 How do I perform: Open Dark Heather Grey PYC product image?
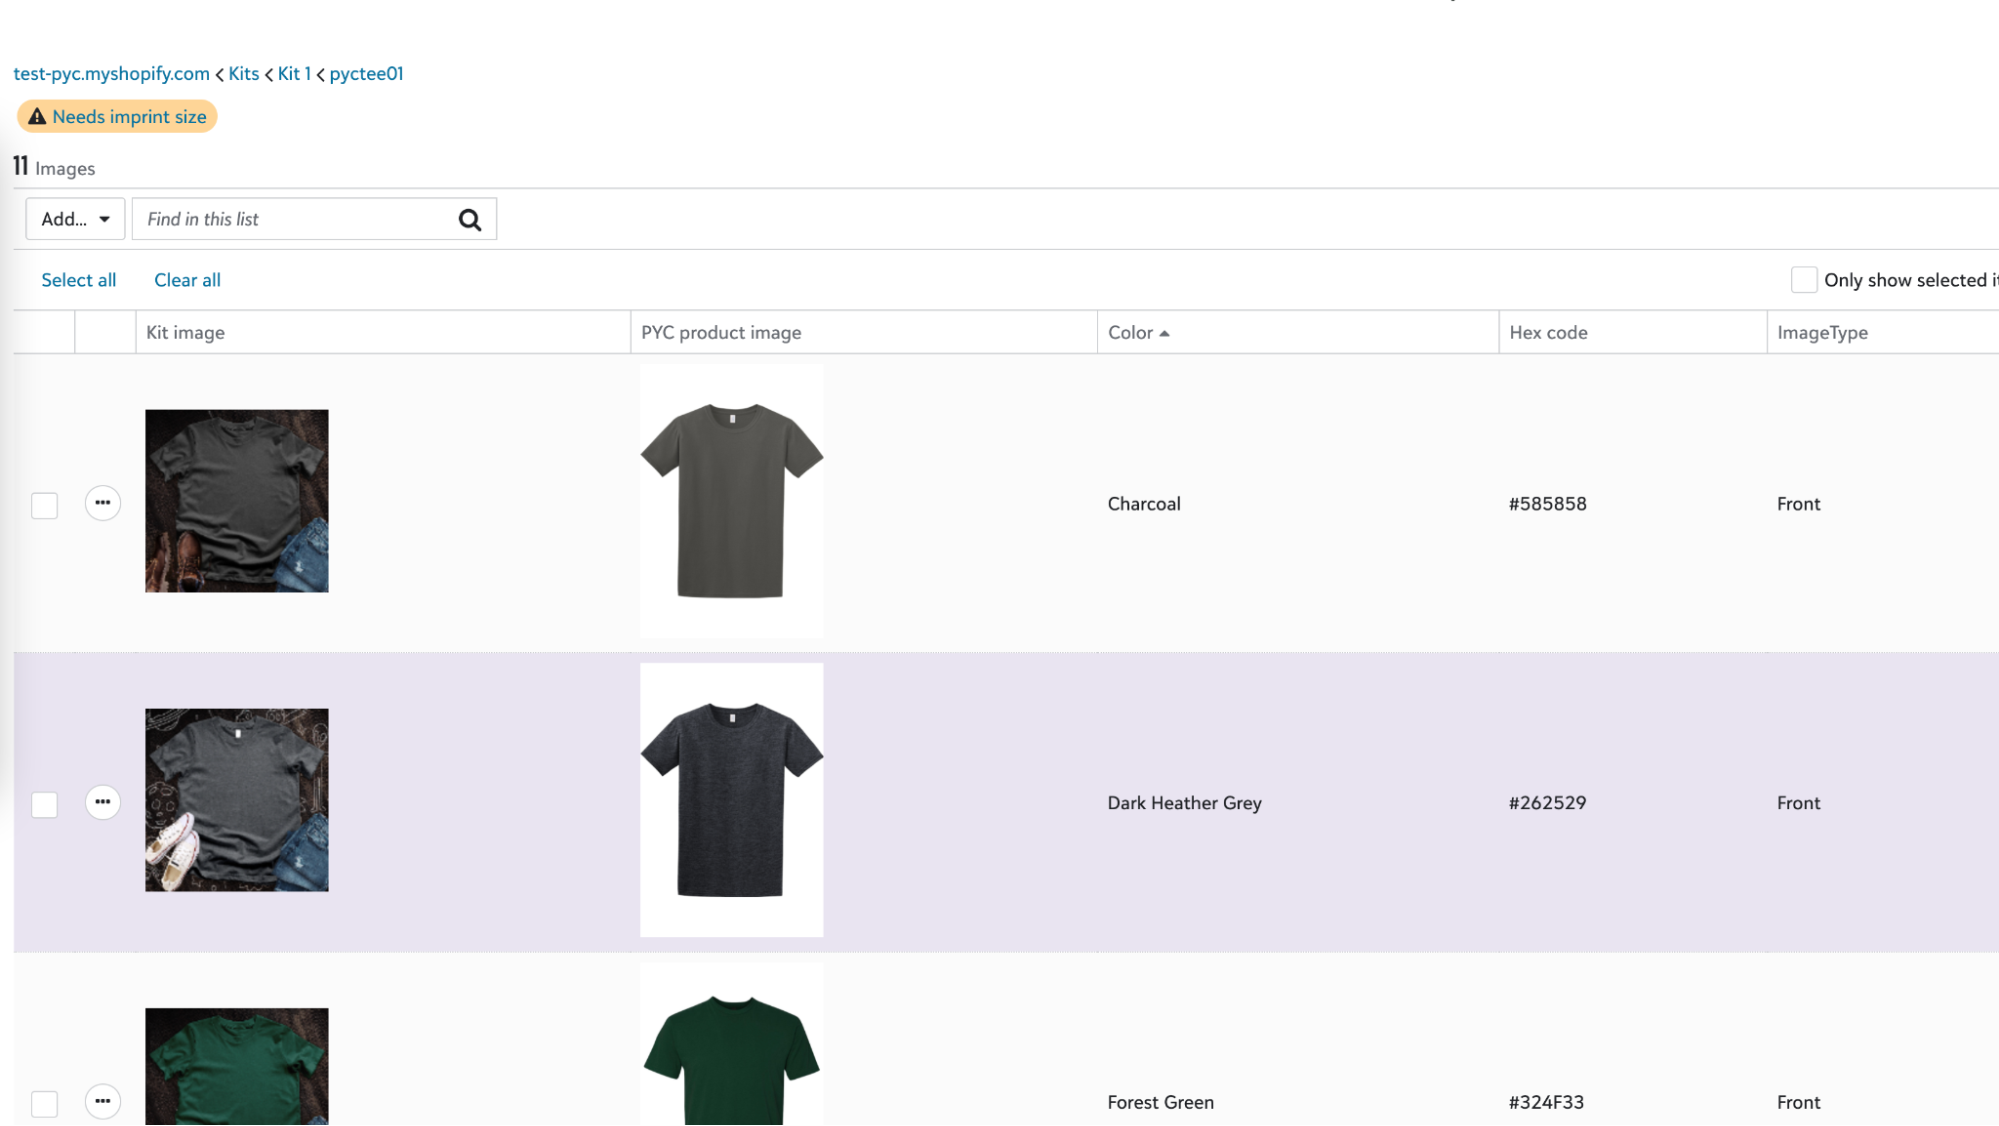click(x=732, y=800)
